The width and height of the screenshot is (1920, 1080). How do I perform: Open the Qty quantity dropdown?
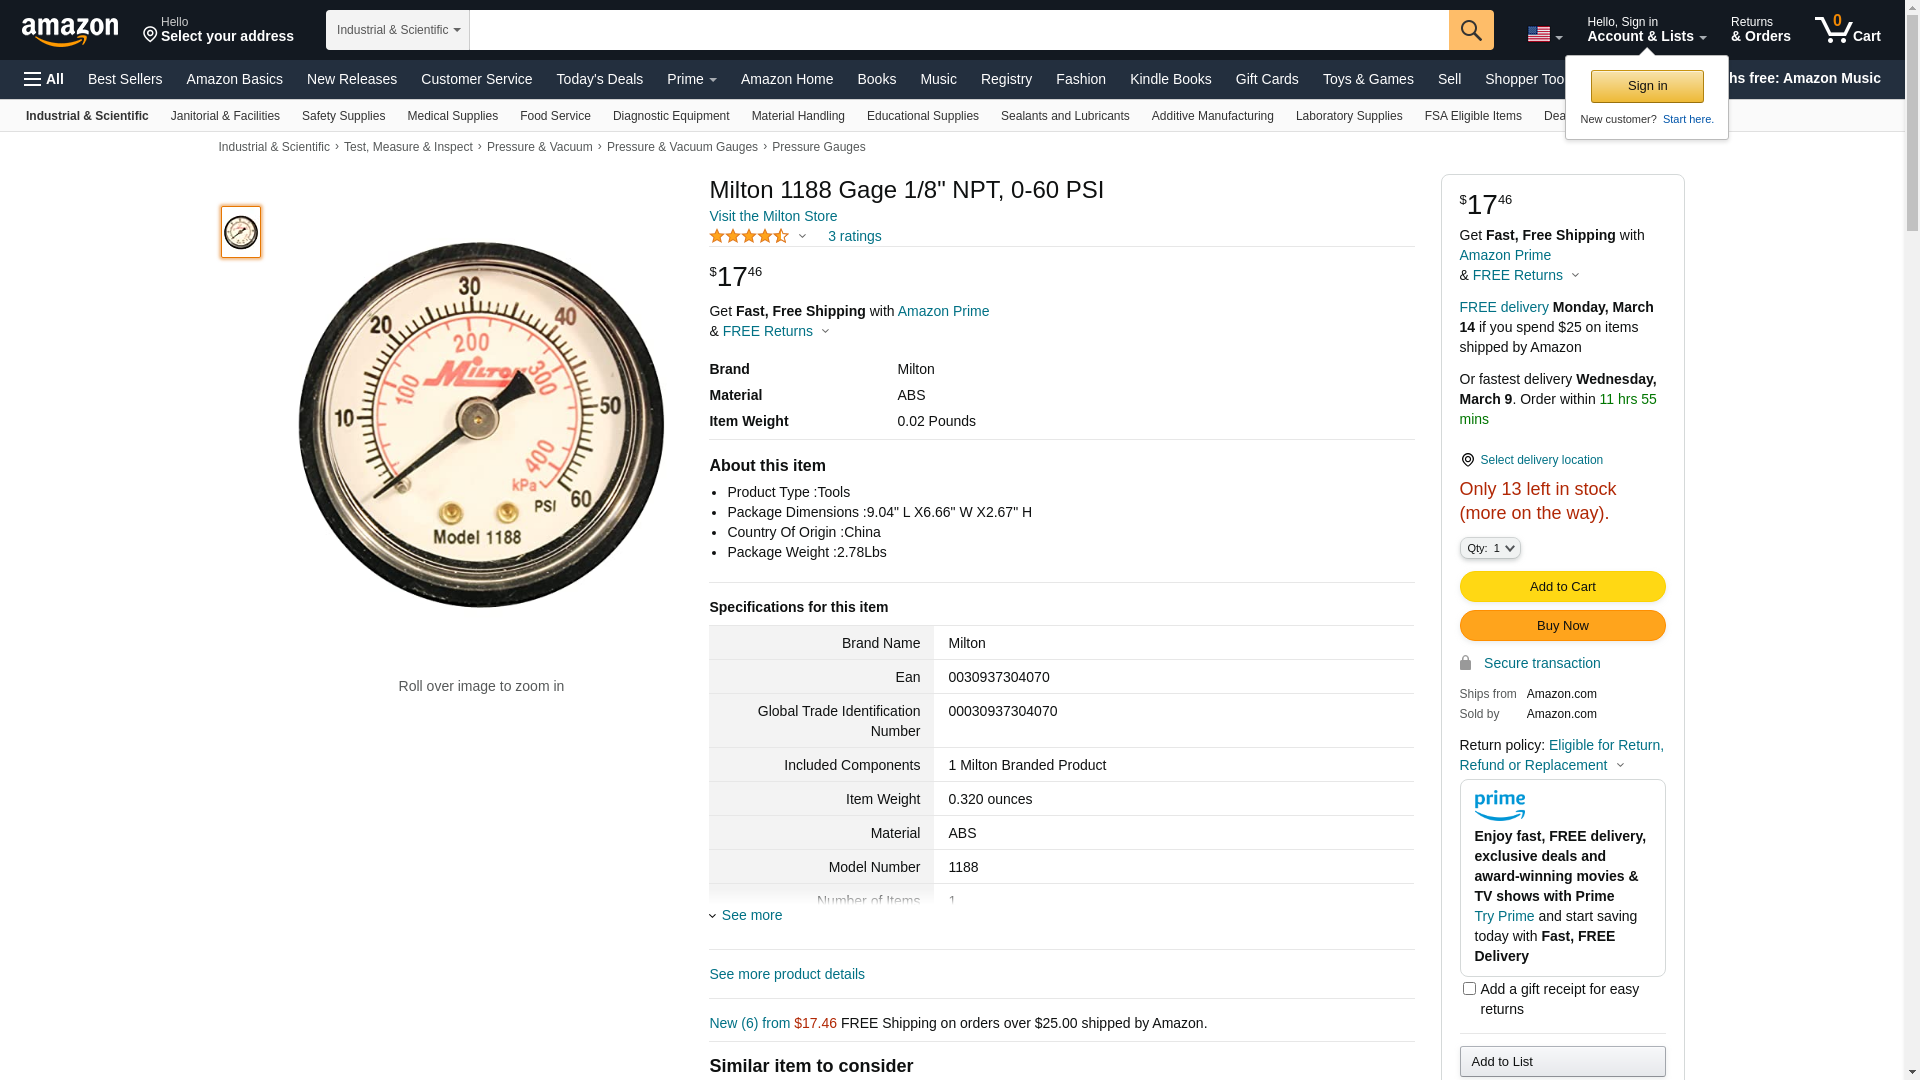point(1490,548)
